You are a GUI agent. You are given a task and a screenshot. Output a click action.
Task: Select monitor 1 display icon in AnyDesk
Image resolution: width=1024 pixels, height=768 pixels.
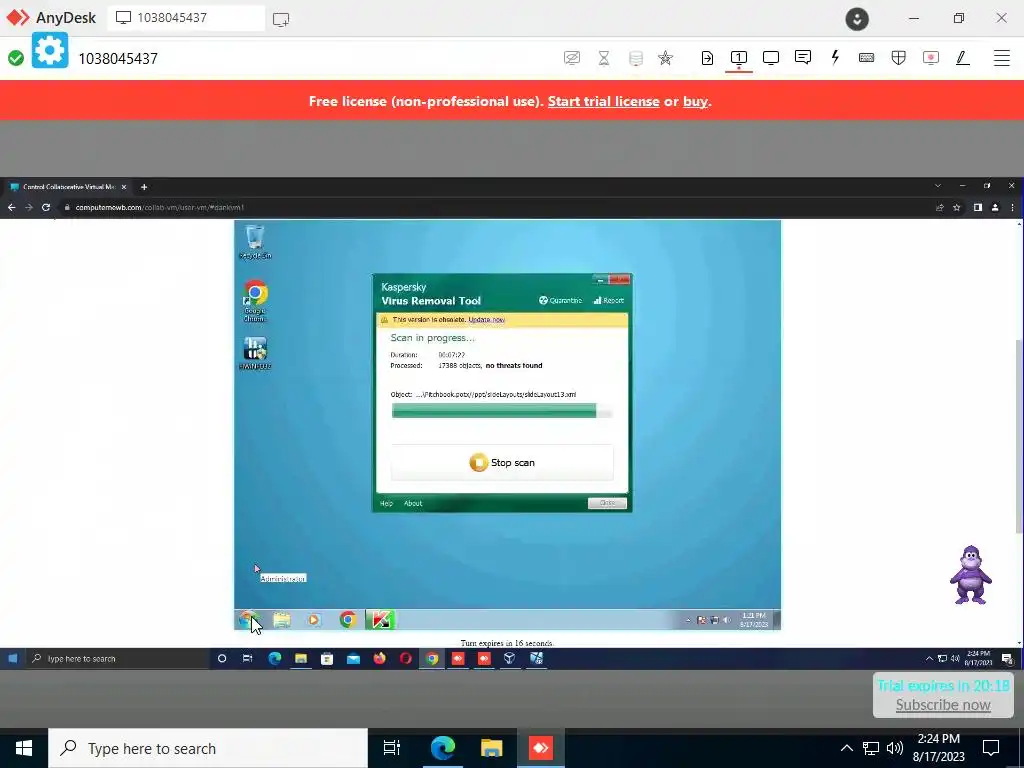(x=739, y=58)
